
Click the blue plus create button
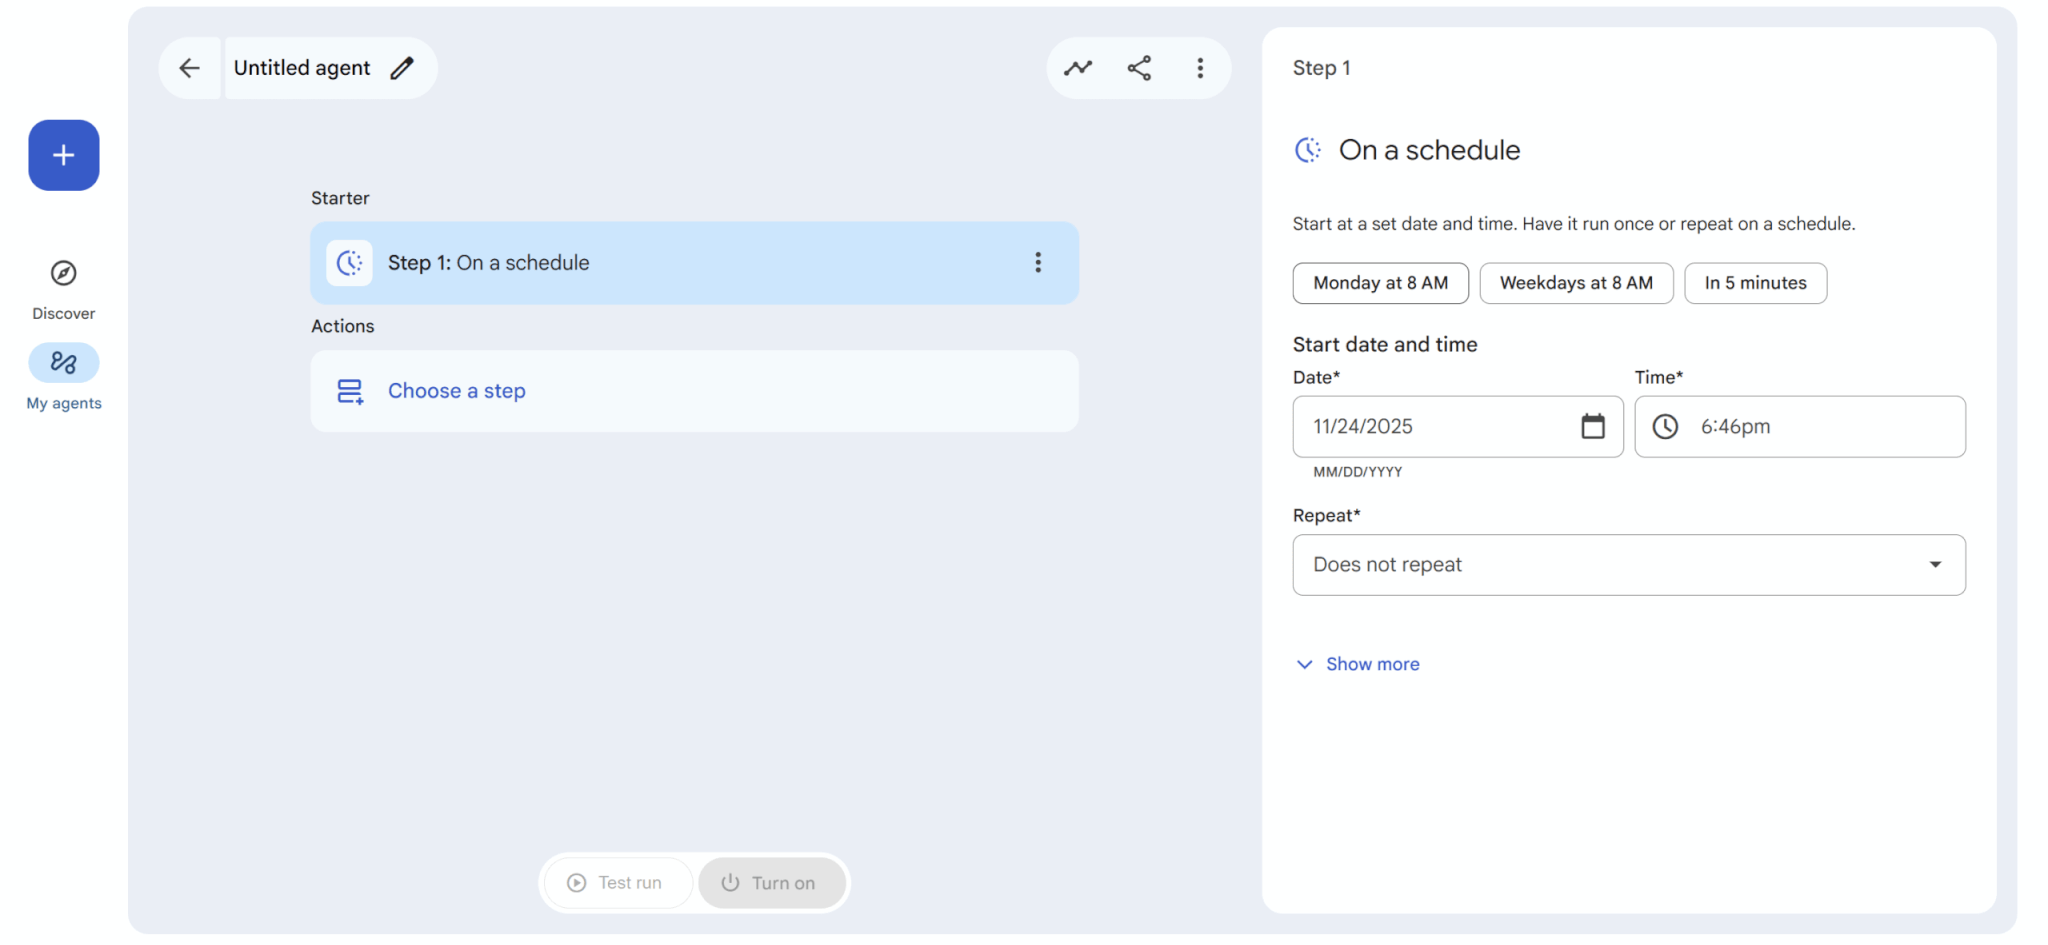click(x=63, y=155)
